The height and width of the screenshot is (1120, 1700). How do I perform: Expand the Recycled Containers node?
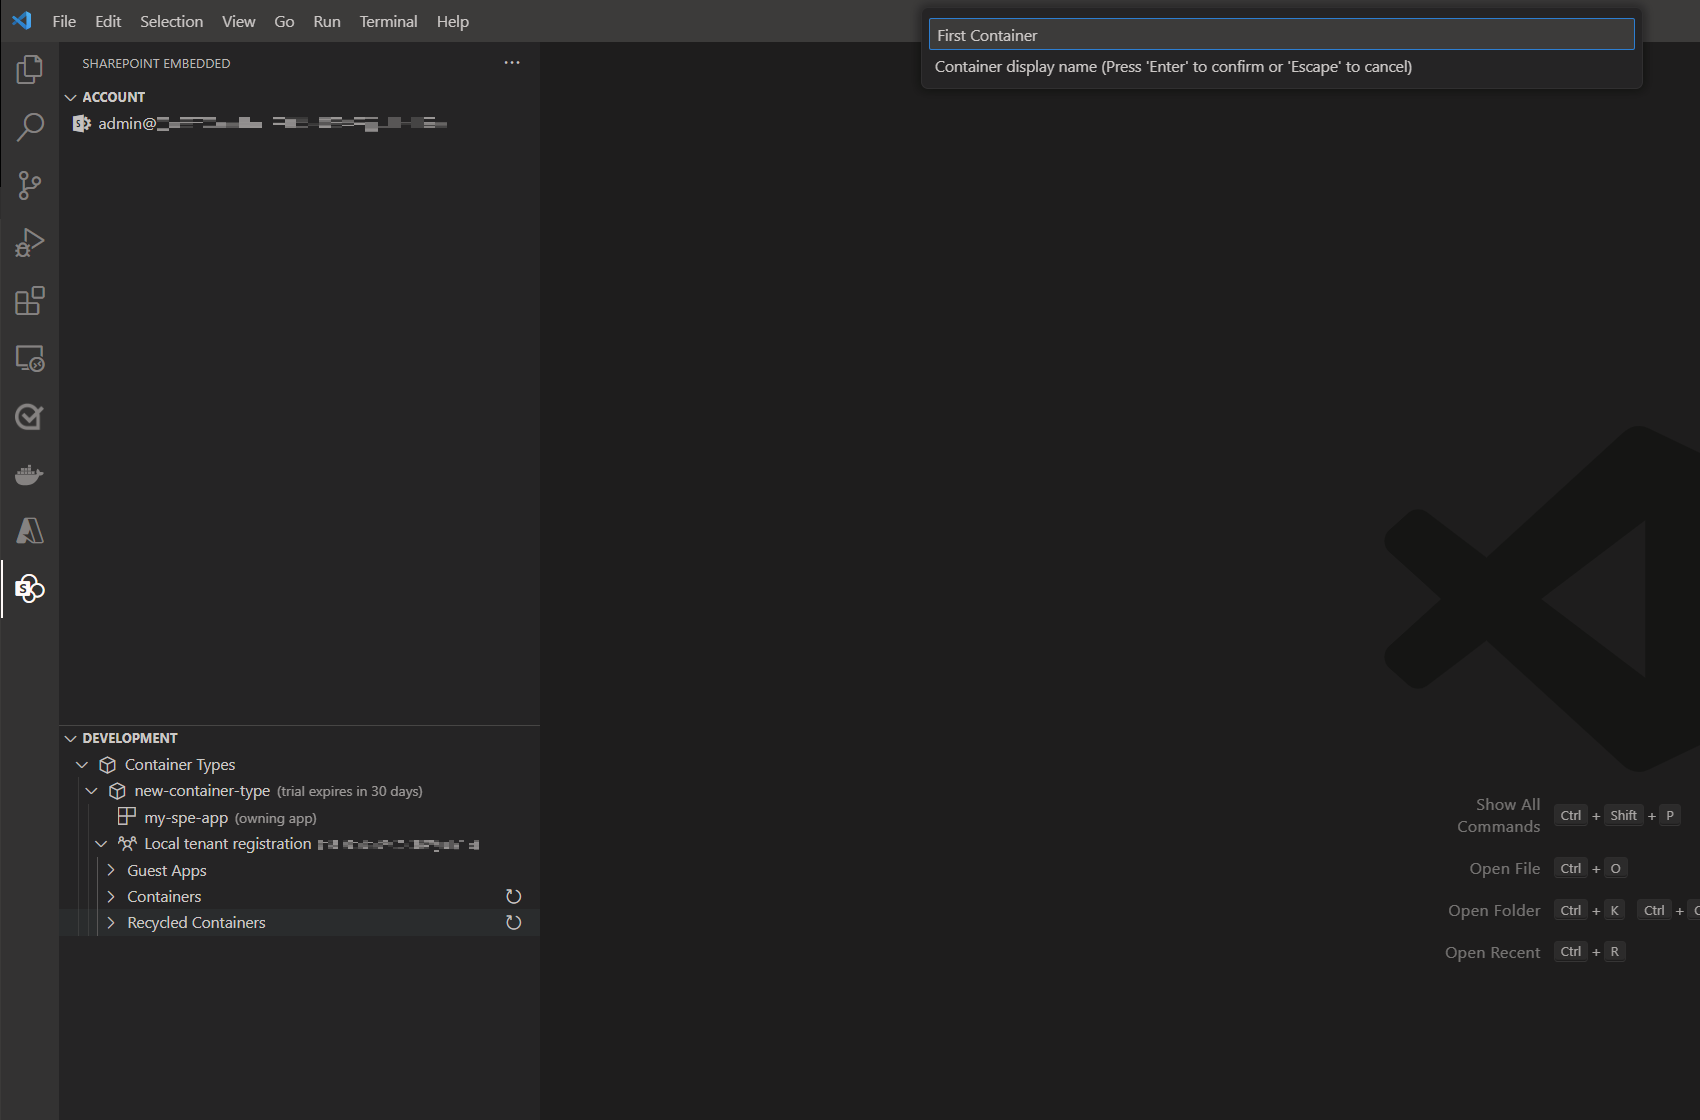pyautogui.click(x=111, y=922)
